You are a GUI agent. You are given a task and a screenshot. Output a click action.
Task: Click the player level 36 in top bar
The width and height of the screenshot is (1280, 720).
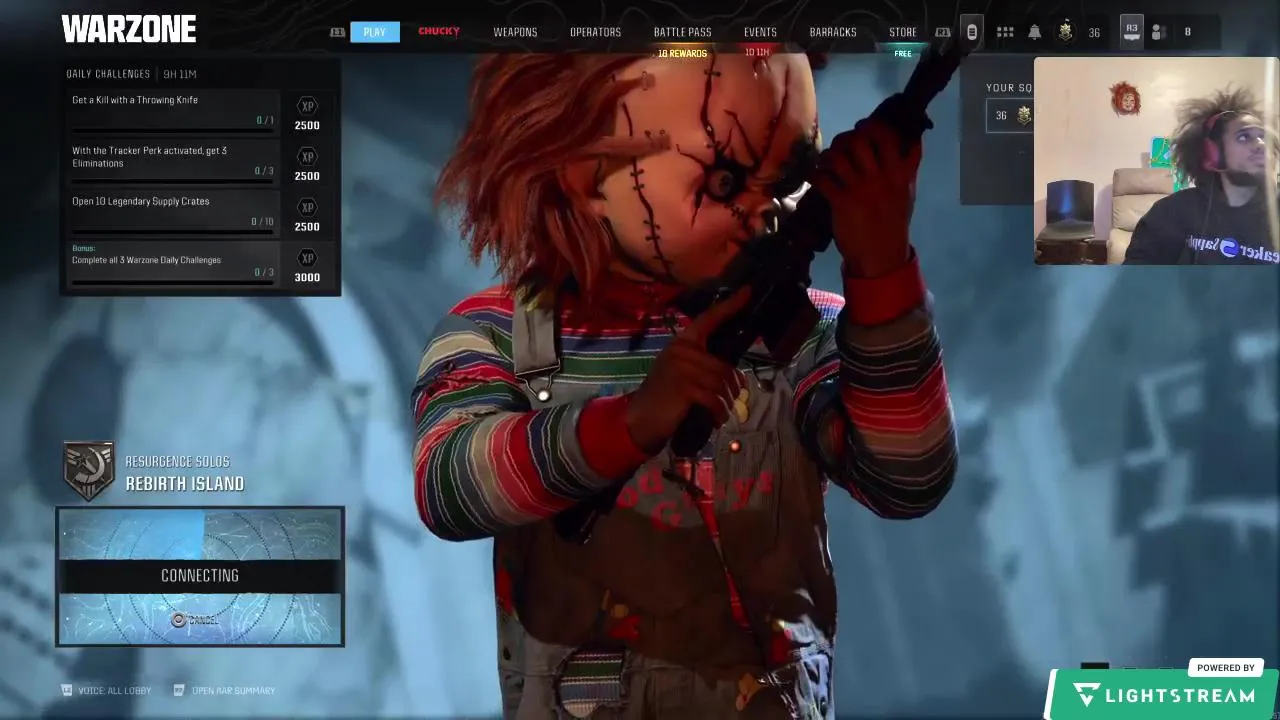(1094, 33)
